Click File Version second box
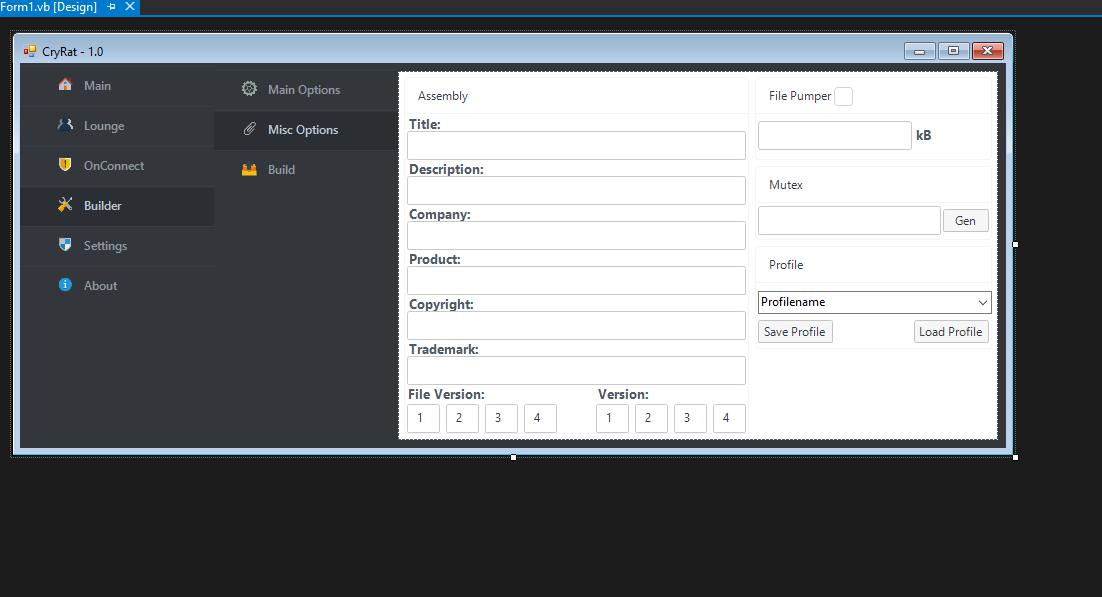 [x=462, y=418]
